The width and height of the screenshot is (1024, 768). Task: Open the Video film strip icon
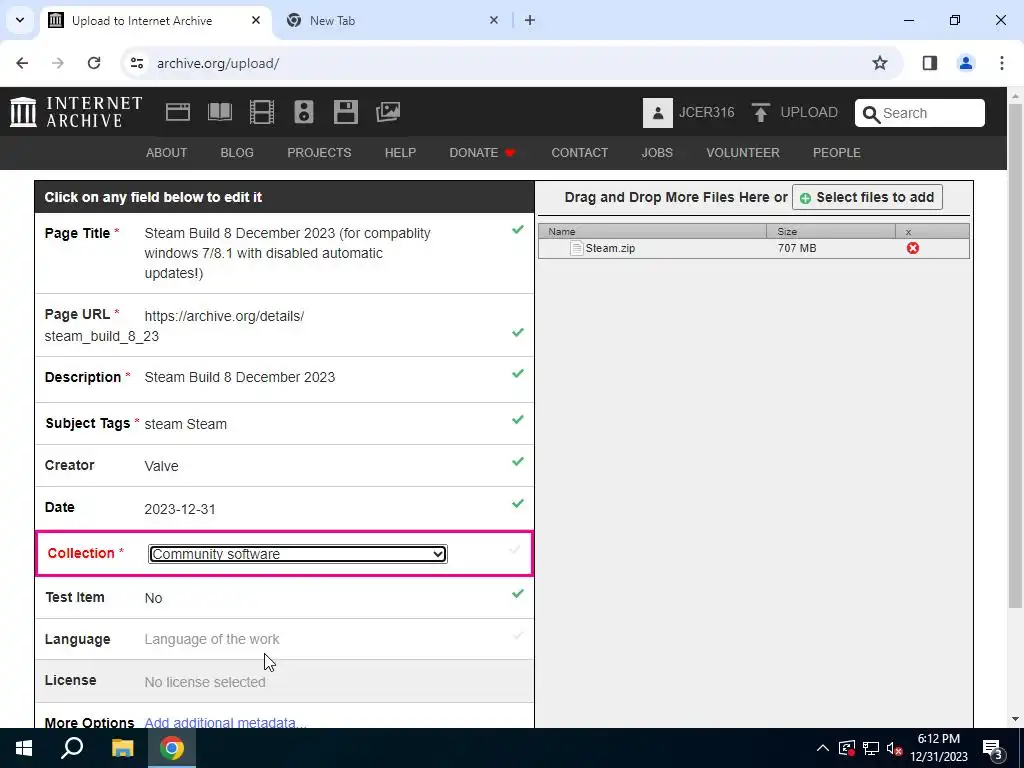[x=262, y=112]
